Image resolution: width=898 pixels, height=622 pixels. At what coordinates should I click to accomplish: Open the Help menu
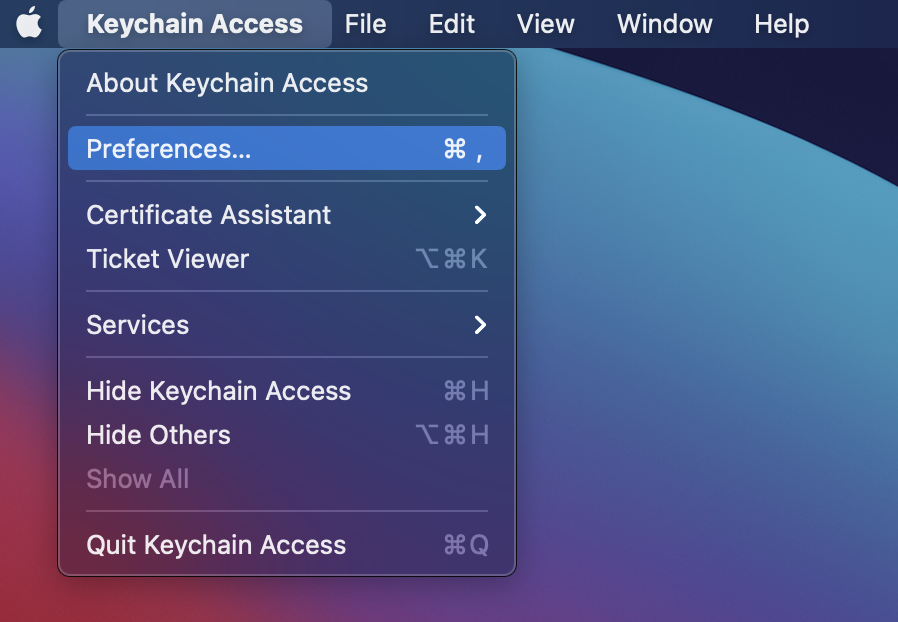click(781, 24)
